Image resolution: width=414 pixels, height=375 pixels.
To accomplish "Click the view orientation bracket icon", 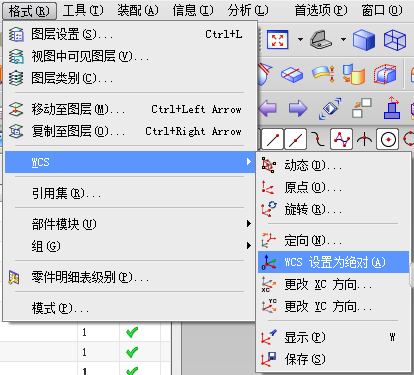I will (321, 40).
